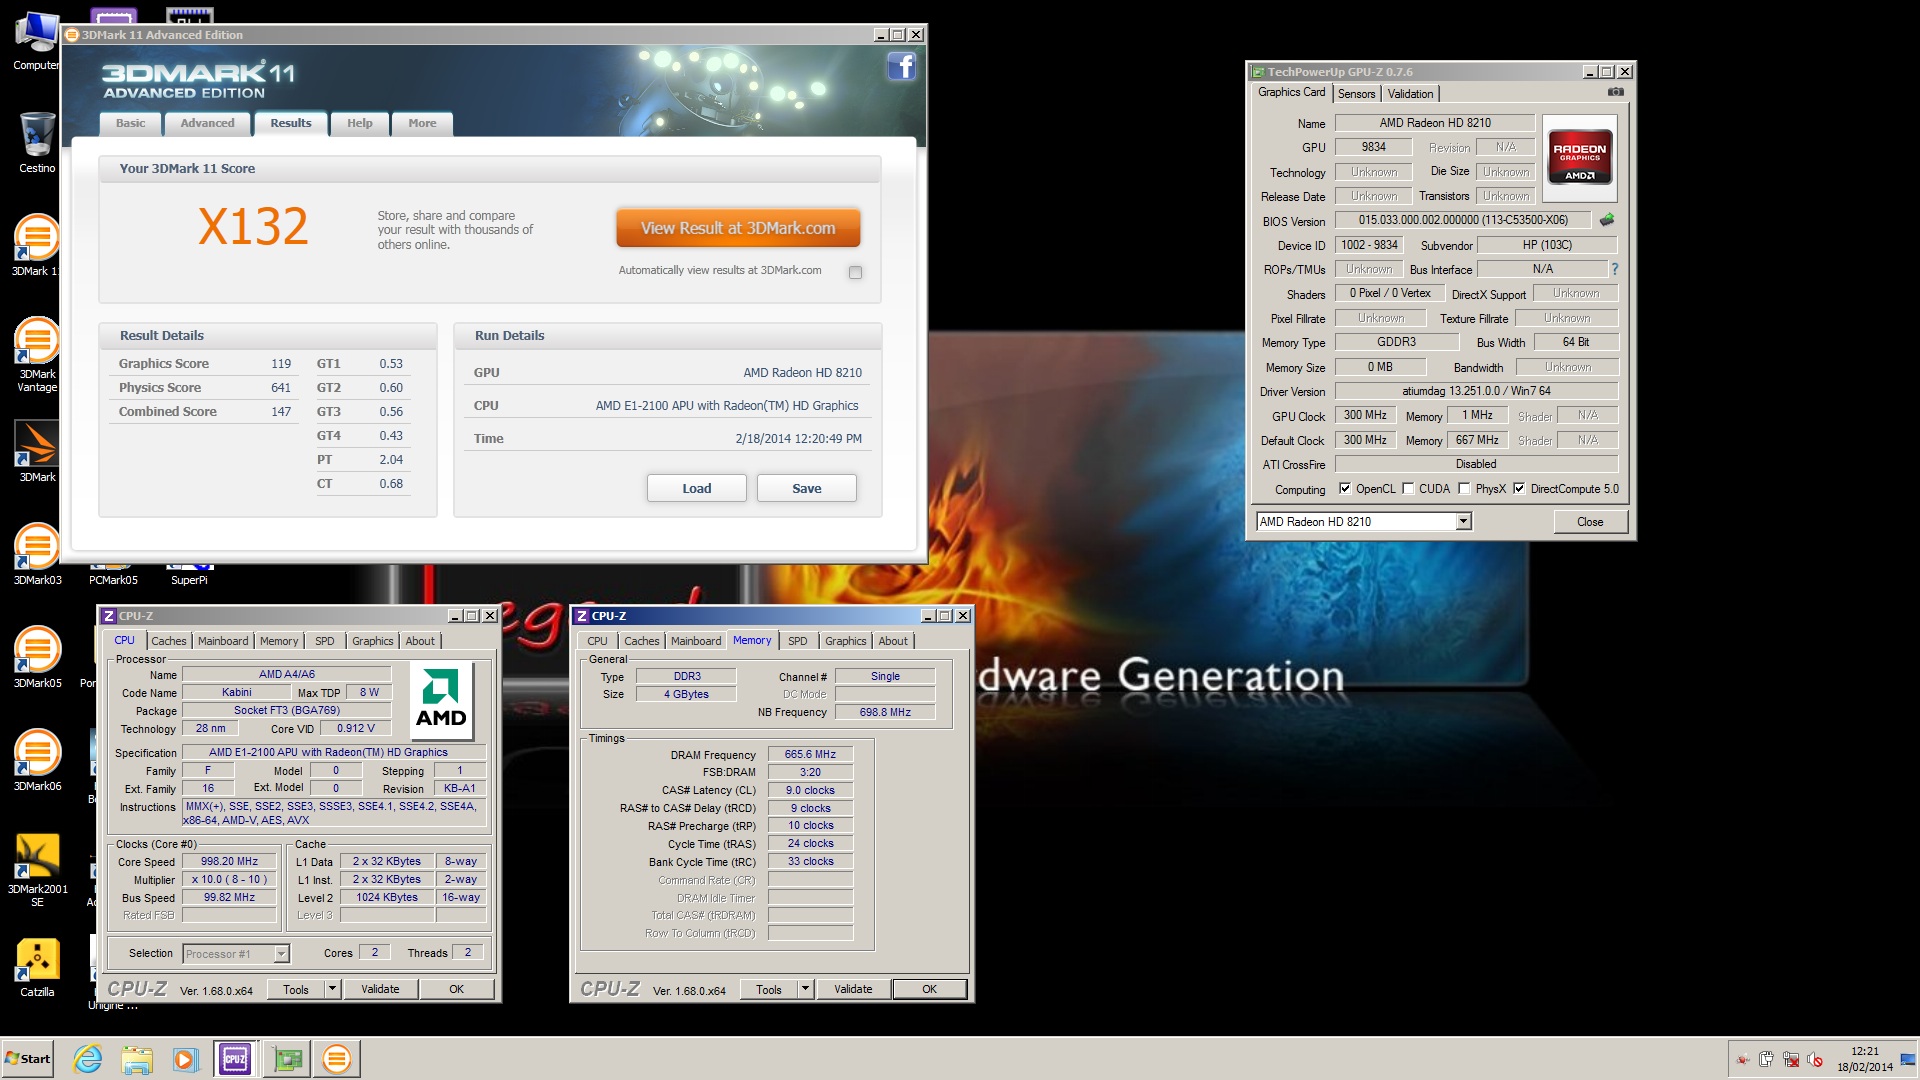Image resolution: width=1920 pixels, height=1080 pixels.
Task: Open the AMD Radeon HD 8210 card dropdown
Action: coord(1463,521)
